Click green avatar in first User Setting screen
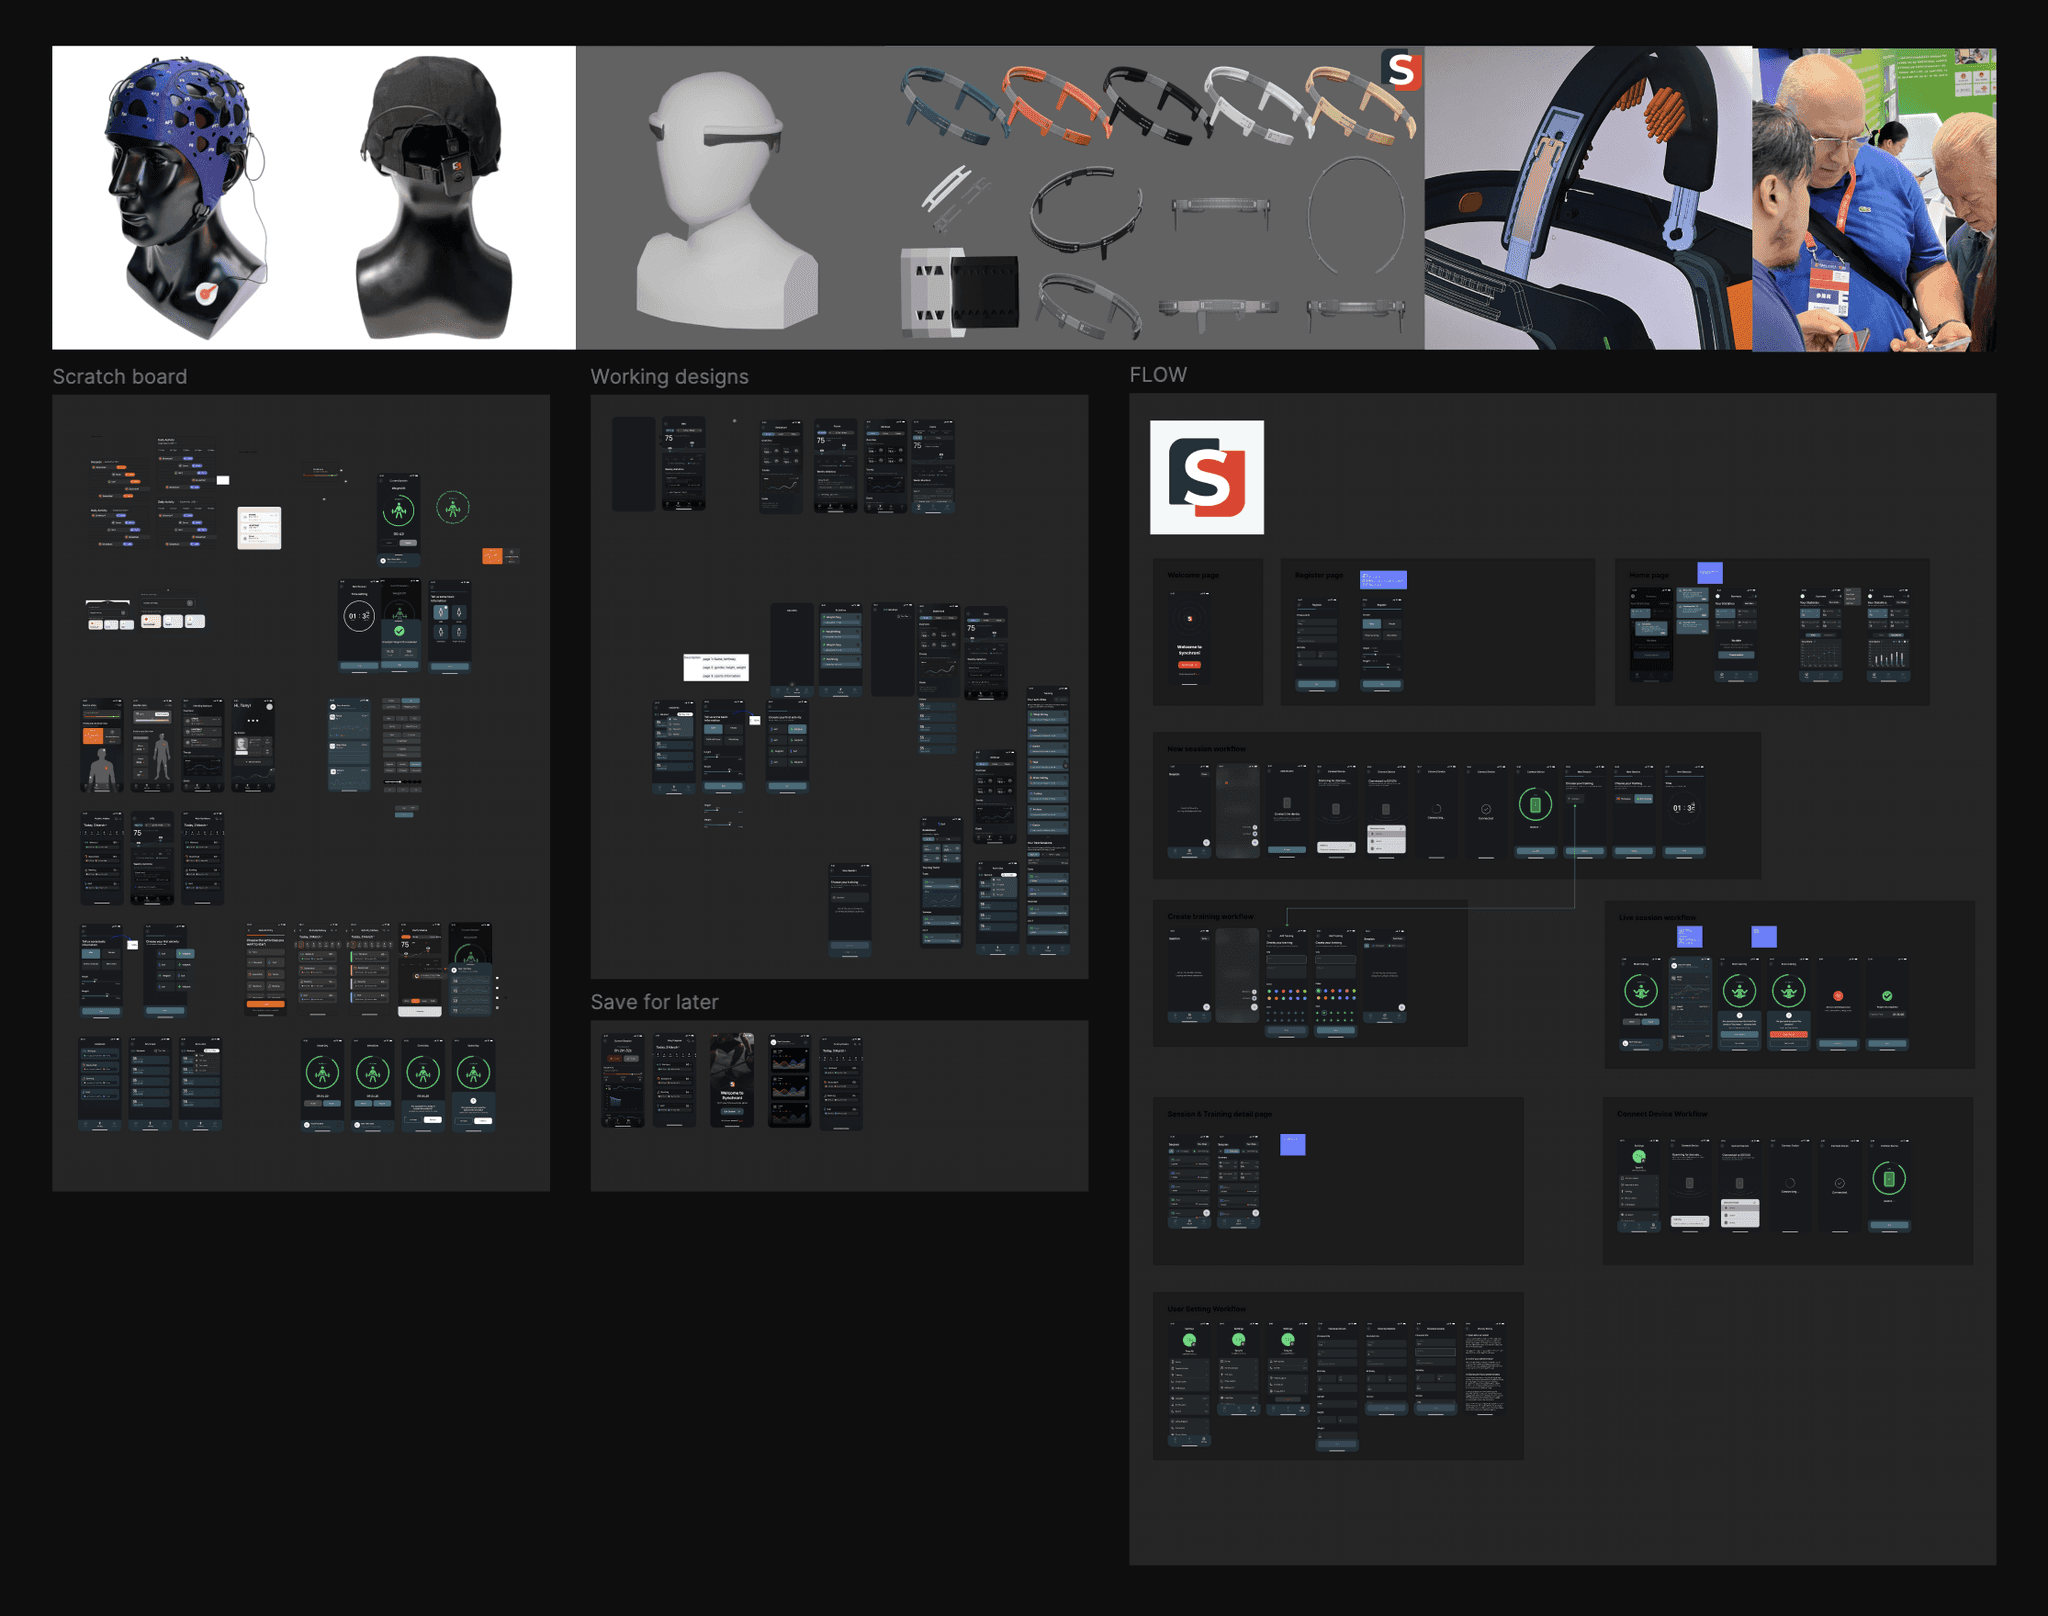Viewport: 2048px width, 1616px height. (x=1189, y=1340)
